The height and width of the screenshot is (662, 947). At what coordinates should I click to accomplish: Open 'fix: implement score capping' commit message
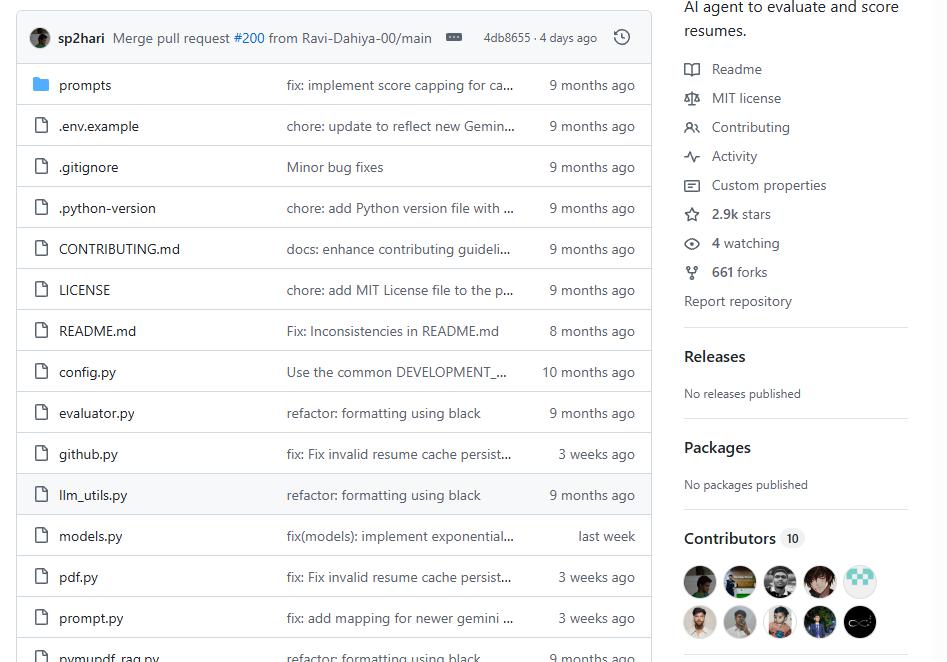400,85
